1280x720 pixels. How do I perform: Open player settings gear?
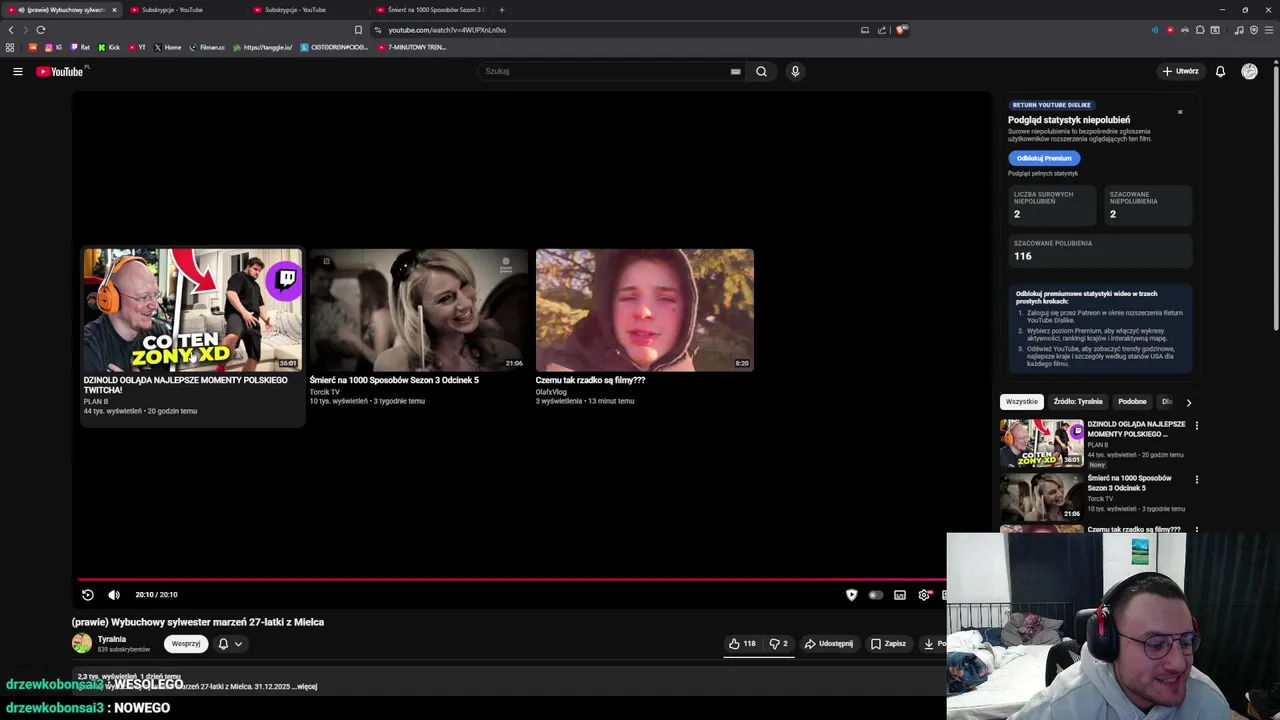[924, 595]
